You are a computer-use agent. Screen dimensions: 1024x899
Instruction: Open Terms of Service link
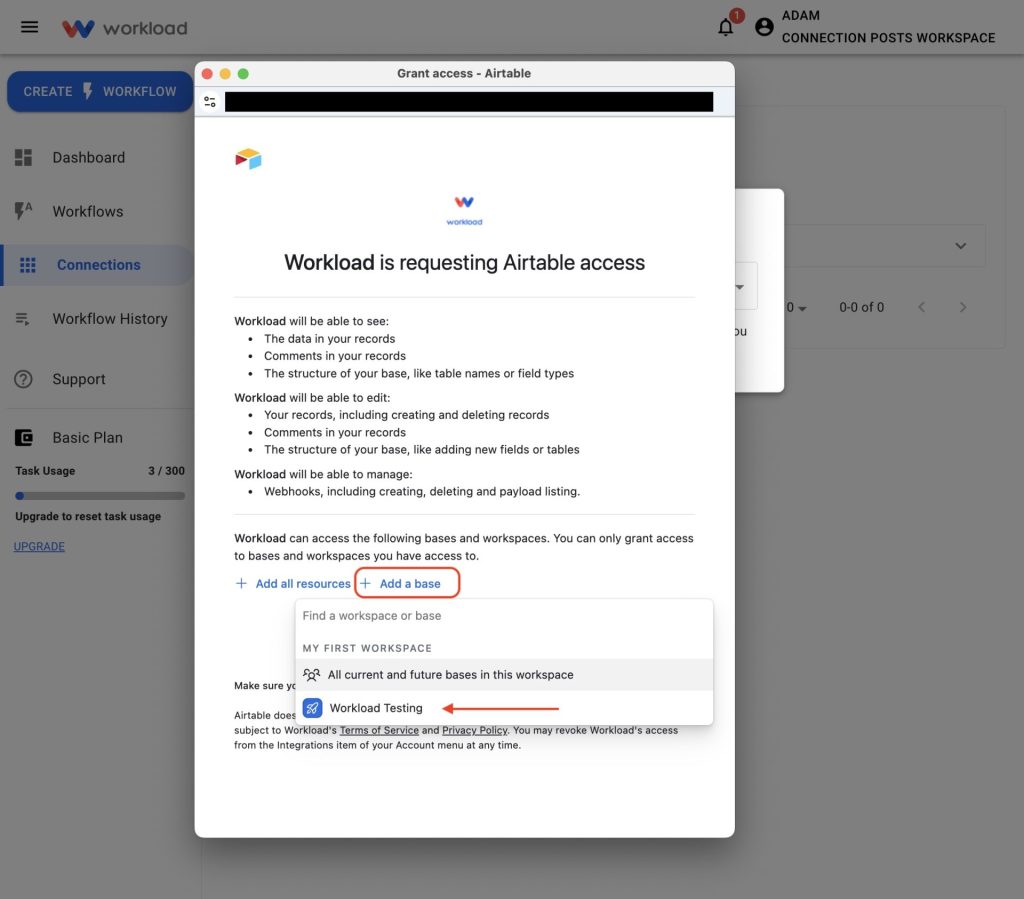point(379,730)
